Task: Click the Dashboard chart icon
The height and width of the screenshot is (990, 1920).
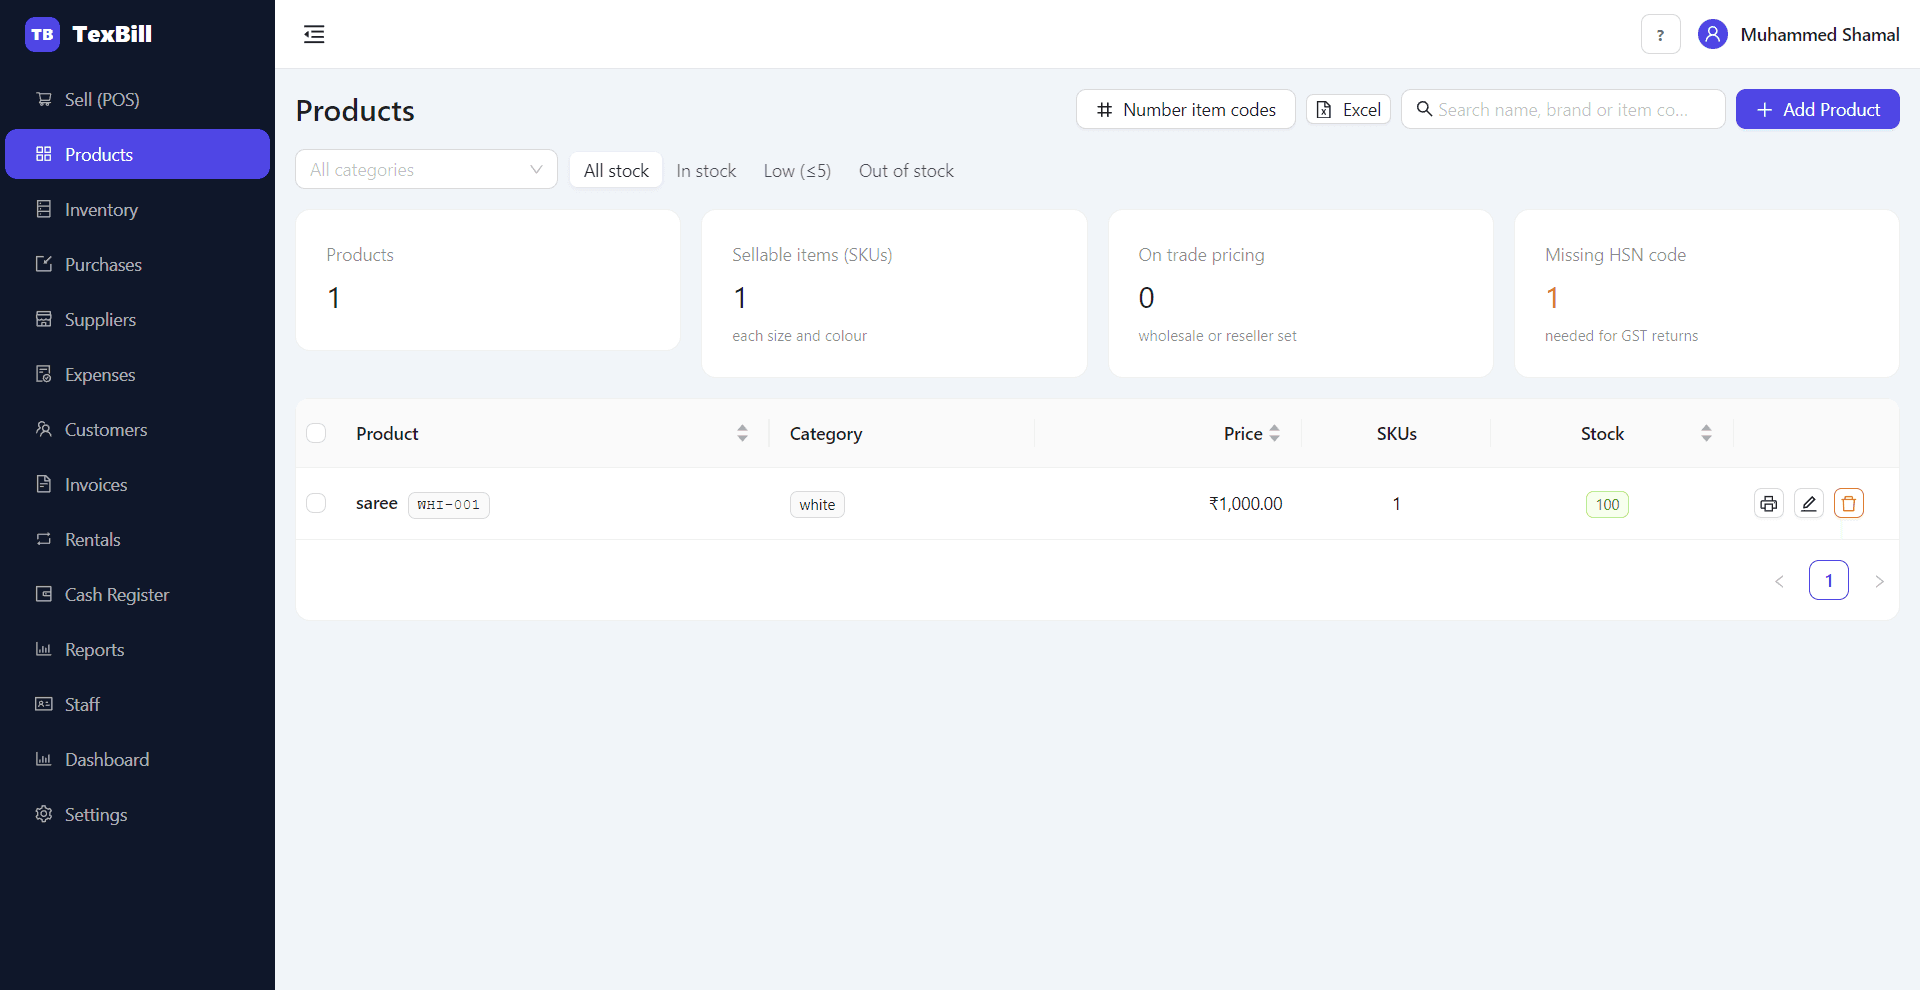Action: coord(44,759)
